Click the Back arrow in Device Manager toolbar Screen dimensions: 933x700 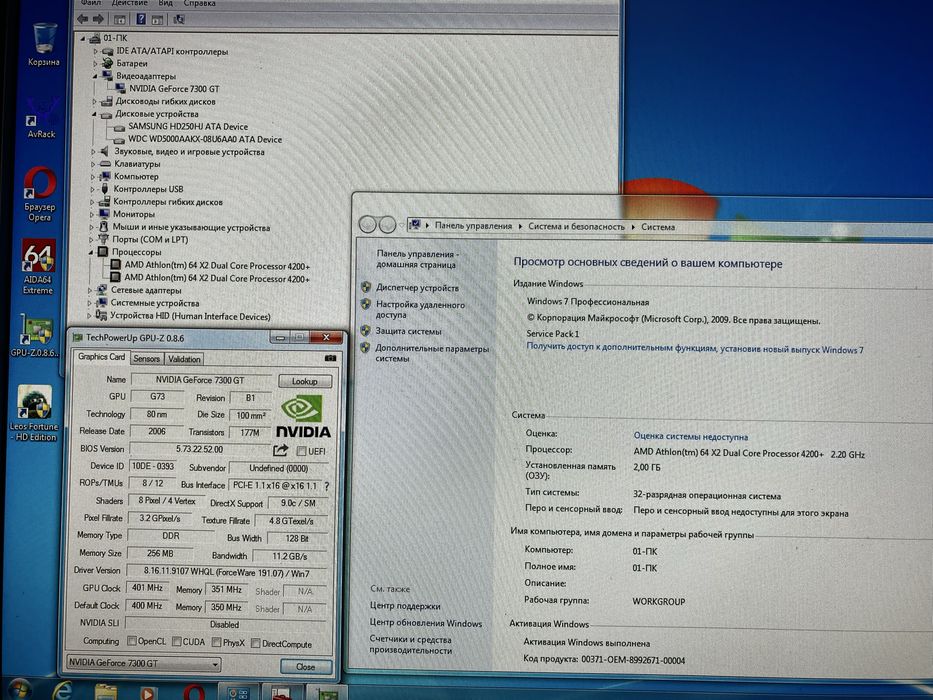coord(83,19)
